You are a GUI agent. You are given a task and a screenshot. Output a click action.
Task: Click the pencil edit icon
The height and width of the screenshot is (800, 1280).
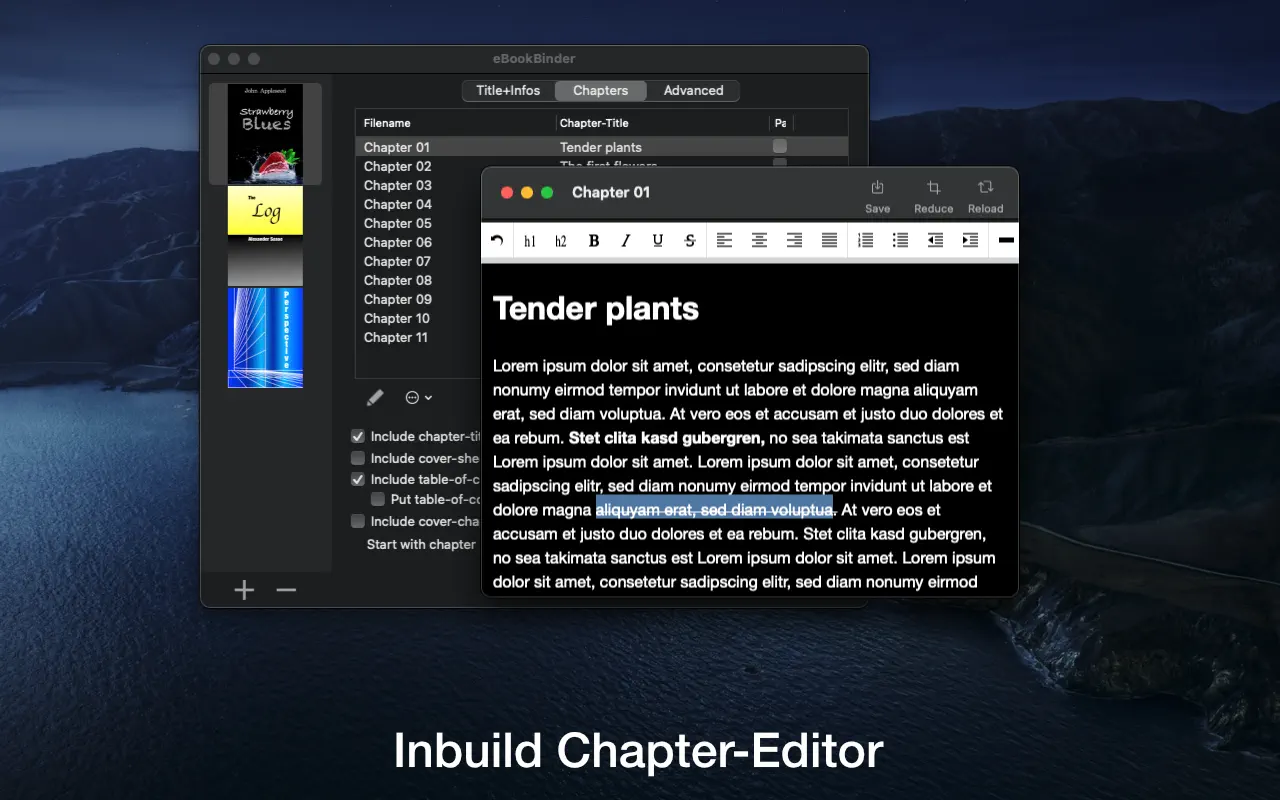click(375, 398)
